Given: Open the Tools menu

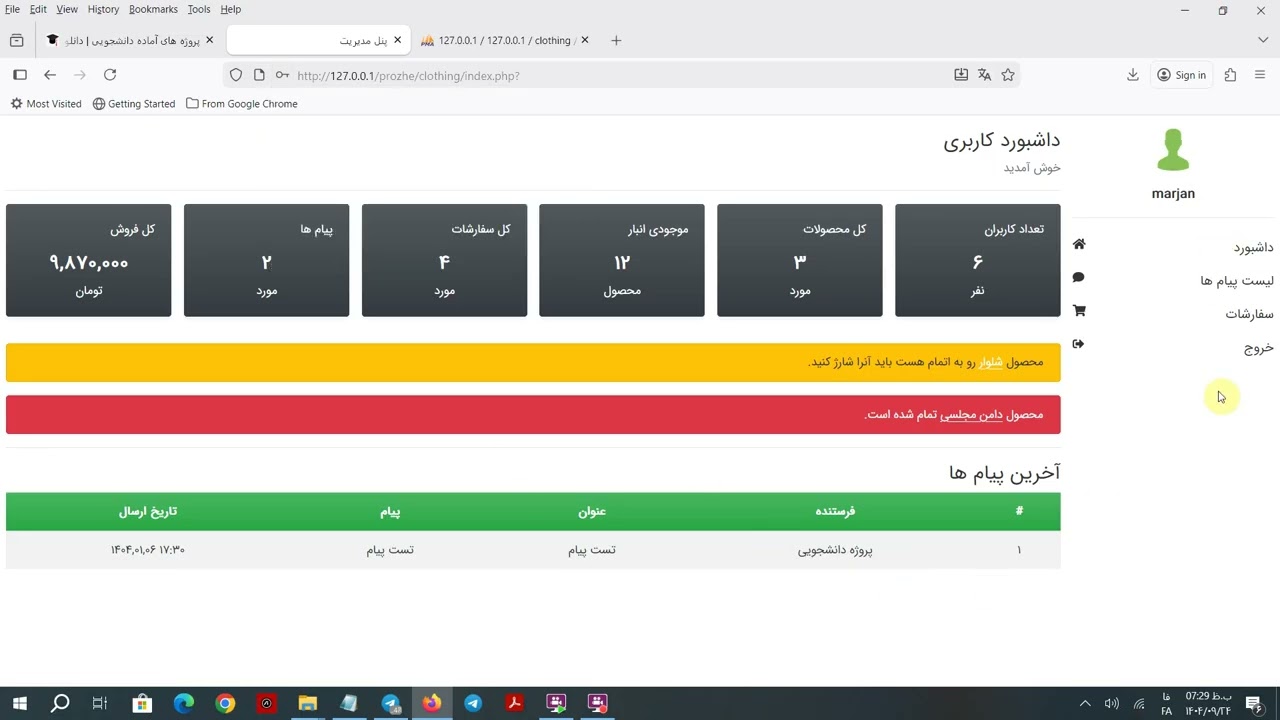Looking at the screenshot, I should [199, 9].
